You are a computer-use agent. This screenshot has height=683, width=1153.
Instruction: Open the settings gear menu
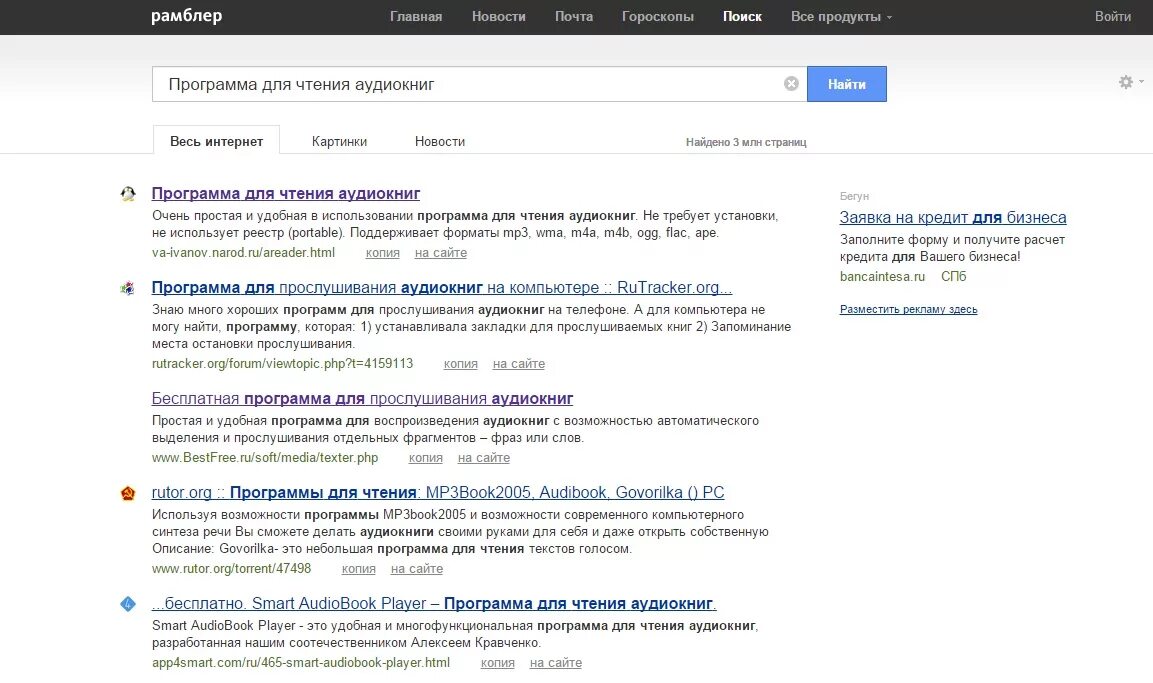tap(1126, 82)
